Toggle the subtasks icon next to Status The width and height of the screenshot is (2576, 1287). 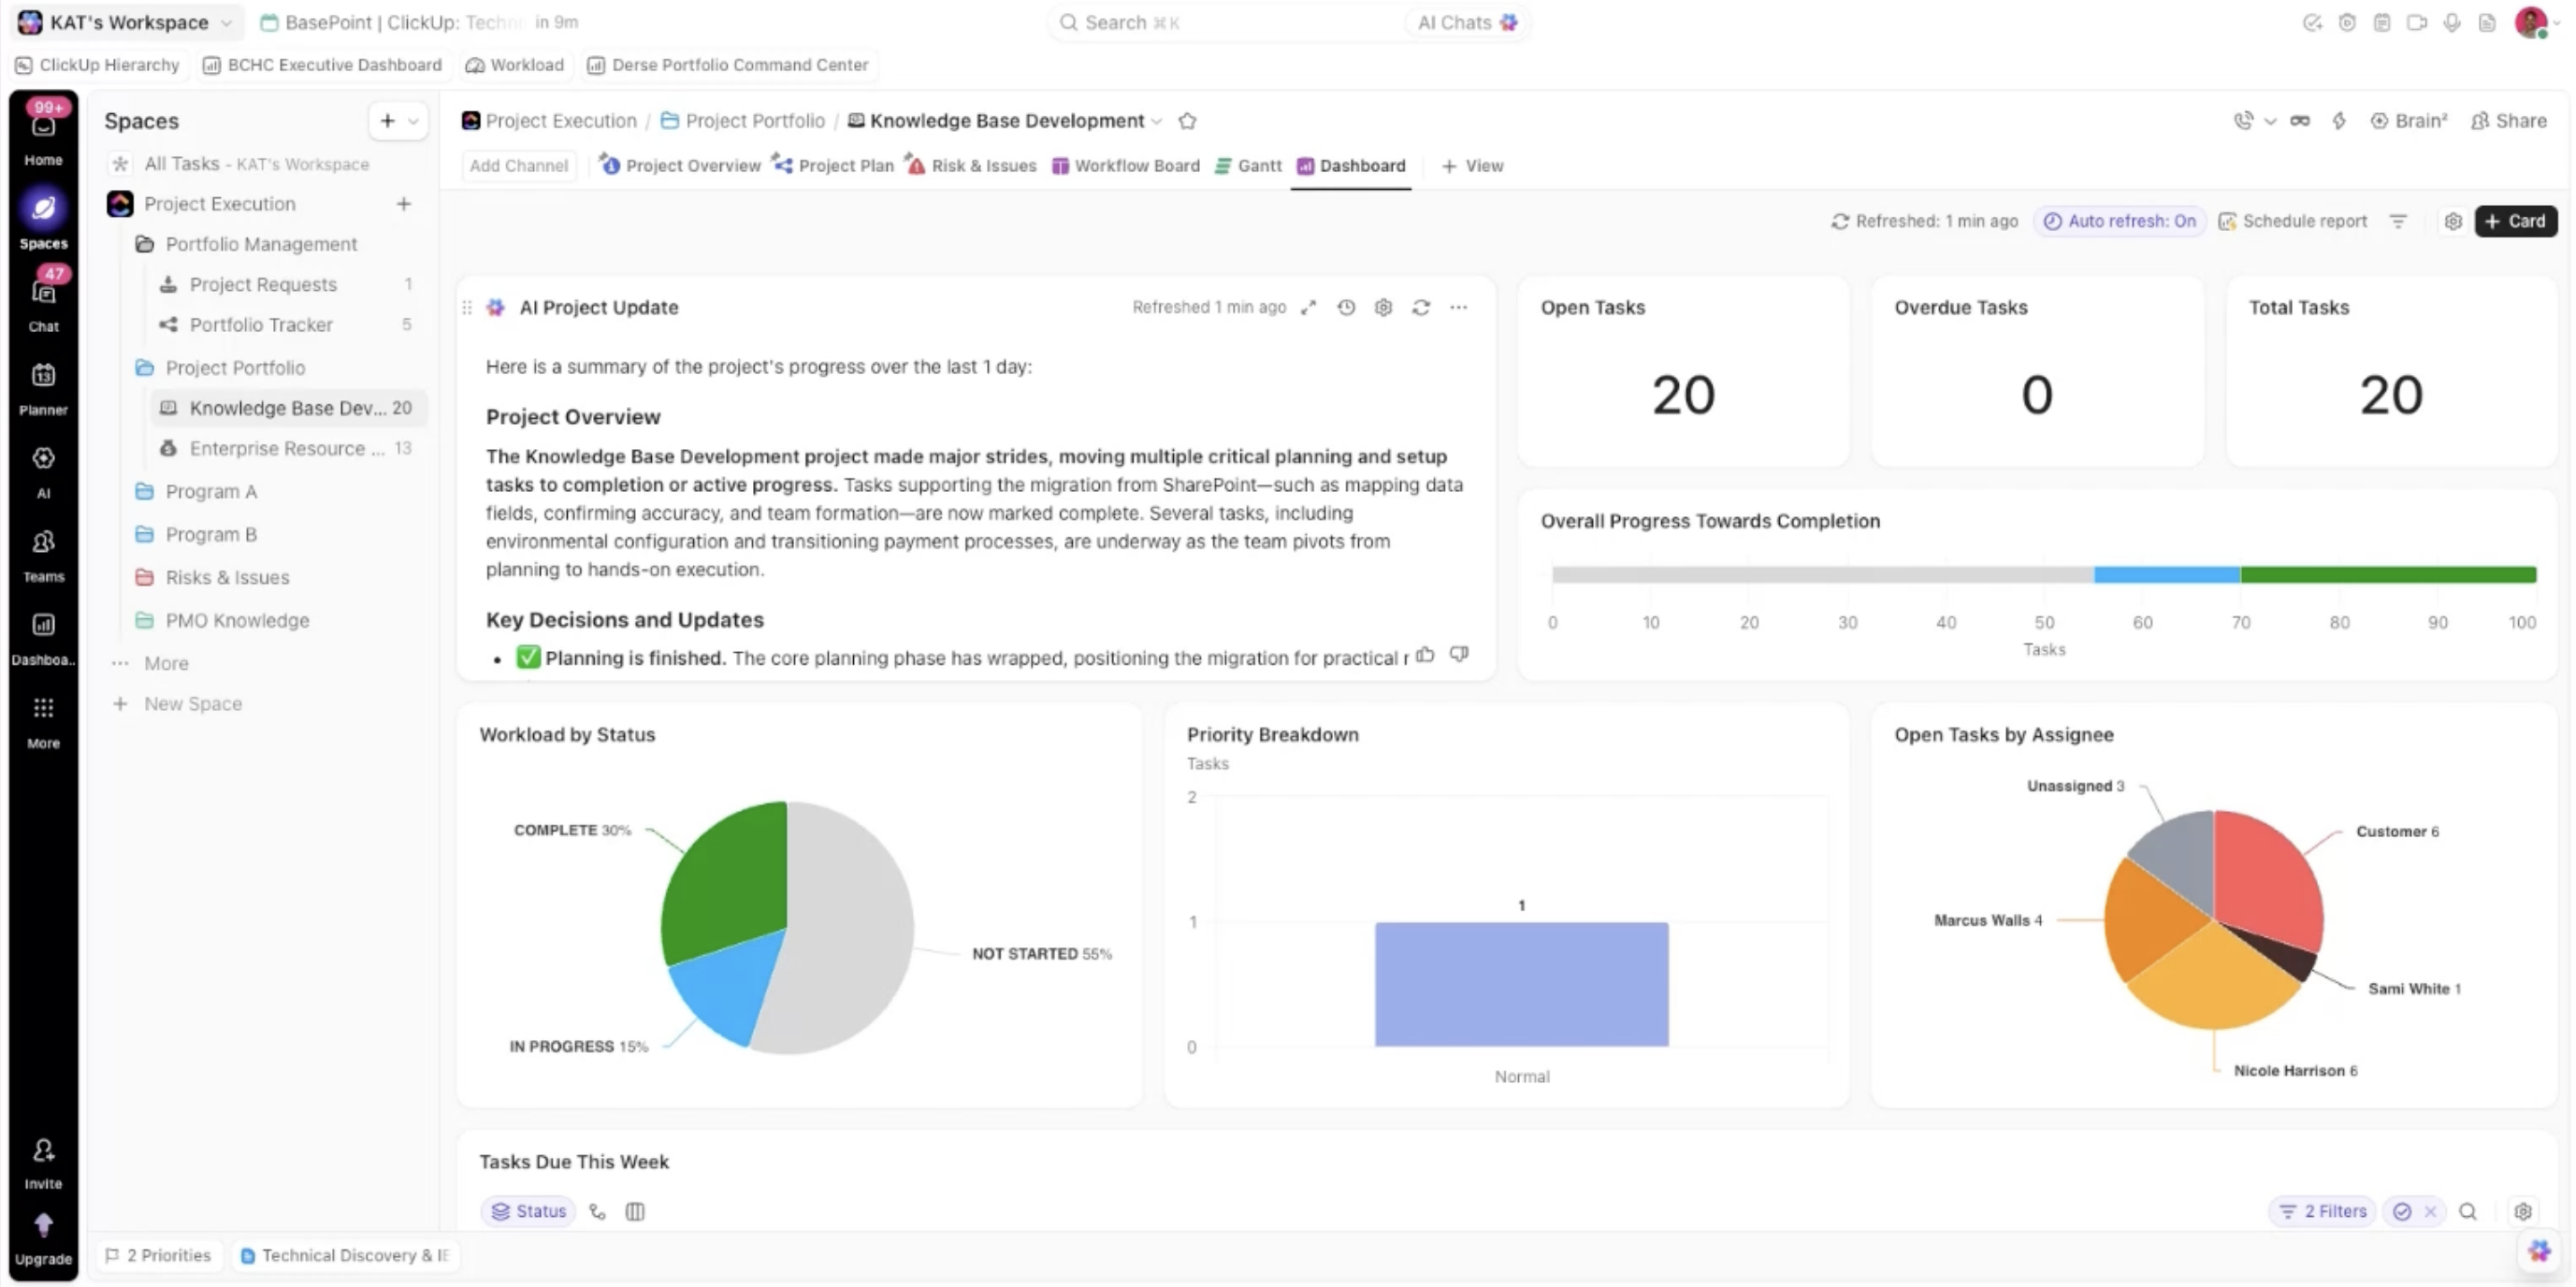(597, 1212)
